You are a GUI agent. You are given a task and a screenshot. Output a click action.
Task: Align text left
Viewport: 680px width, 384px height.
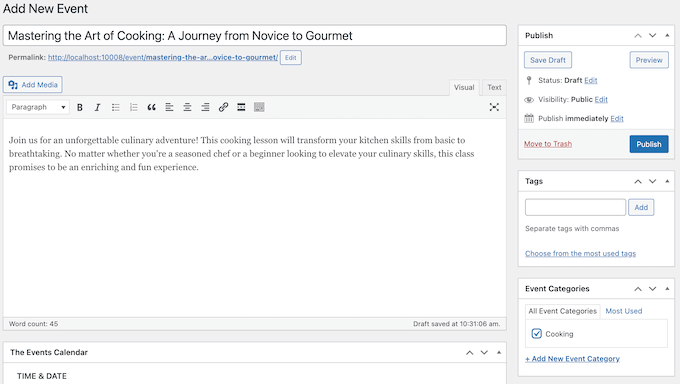click(x=169, y=107)
